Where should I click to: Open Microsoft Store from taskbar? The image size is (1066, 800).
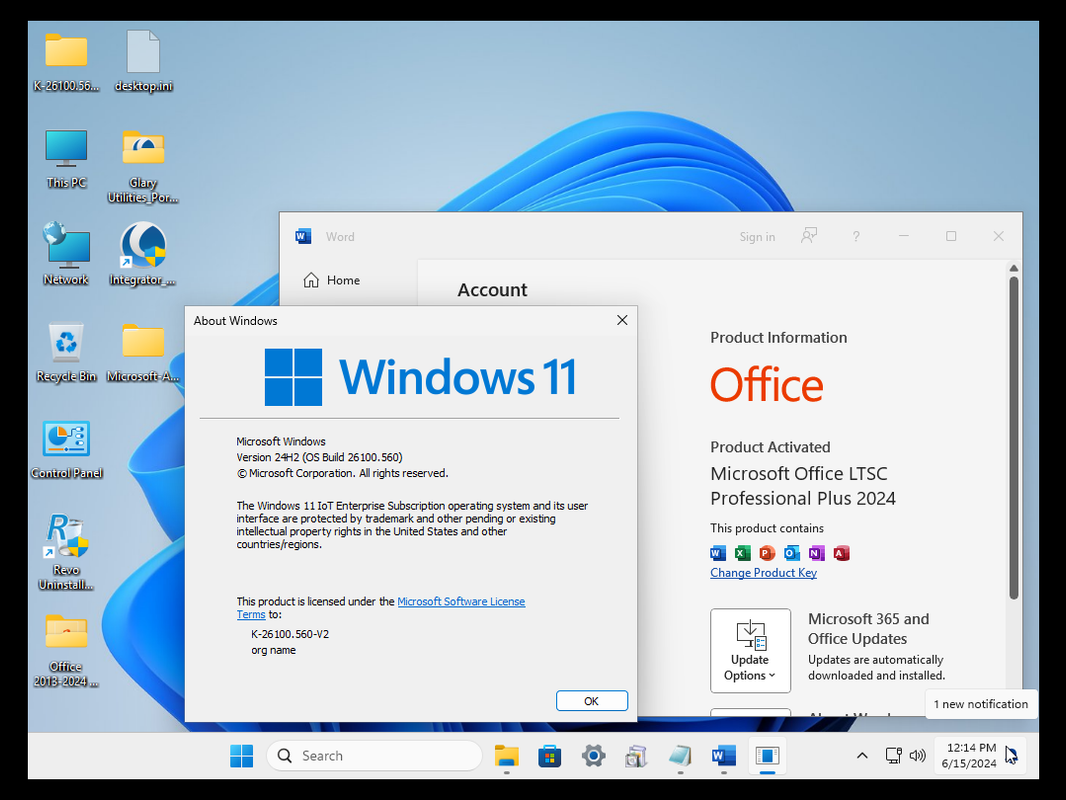coord(549,756)
